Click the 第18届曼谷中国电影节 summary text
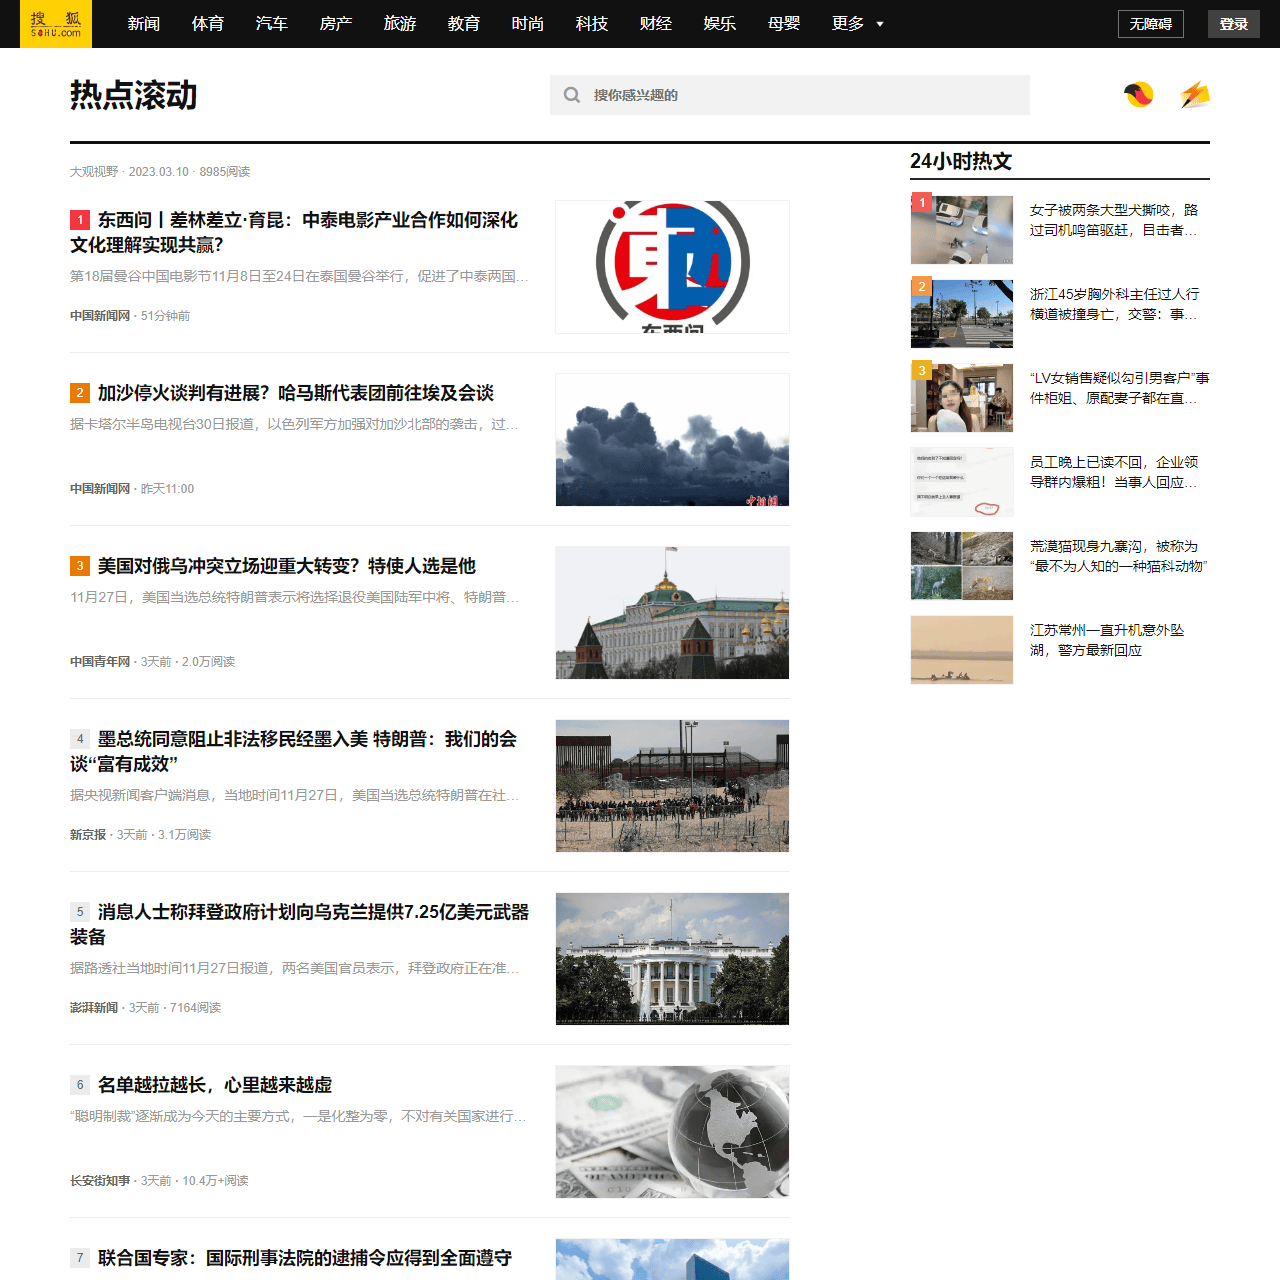The height and width of the screenshot is (1280, 1280). (299, 276)
